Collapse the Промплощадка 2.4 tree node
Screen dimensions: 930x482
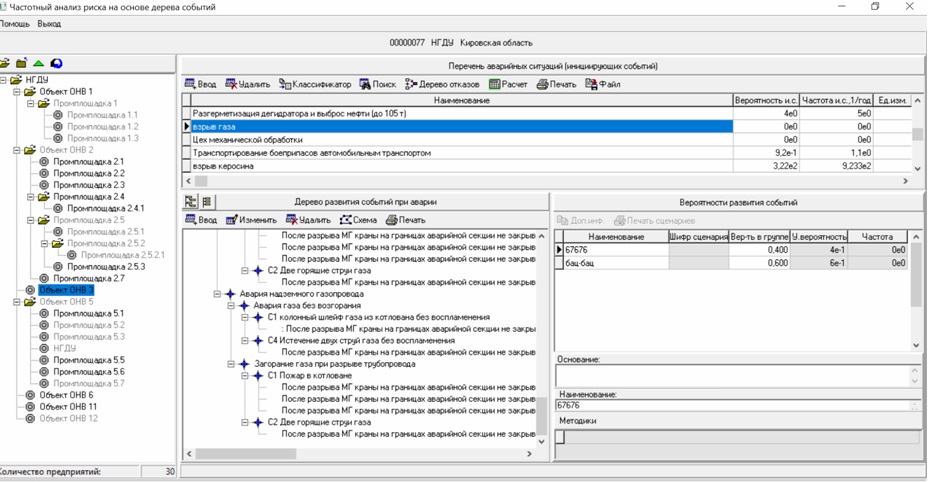pyautogui.click(x=32, y=197)
